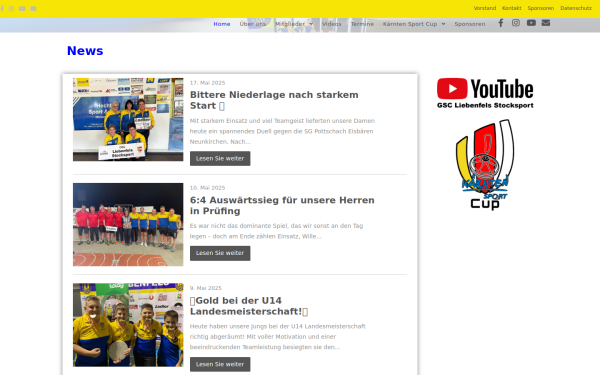
Task: Open the YouTube GSC Liebenfels Stocksport logo
Action: click(x=485, y=93)
